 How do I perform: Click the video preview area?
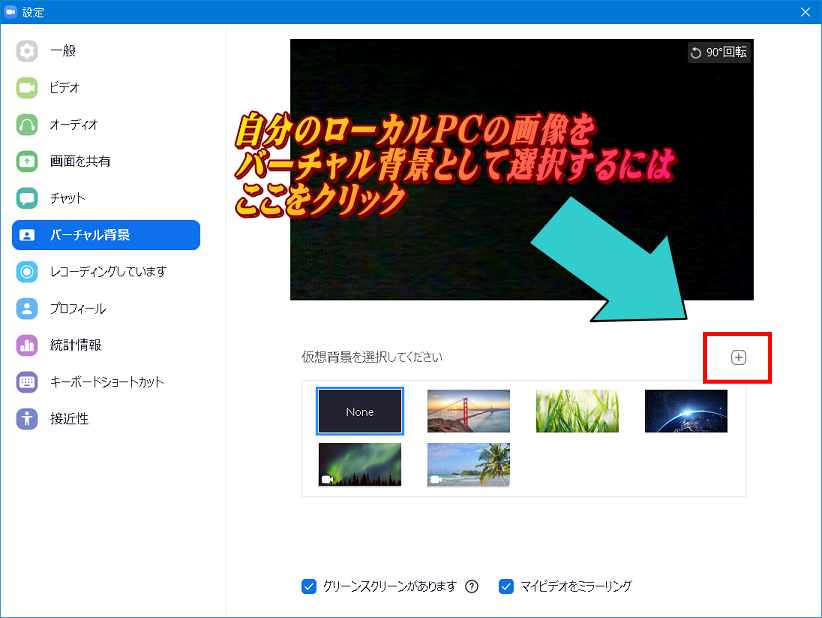click(x=522, y=169)
